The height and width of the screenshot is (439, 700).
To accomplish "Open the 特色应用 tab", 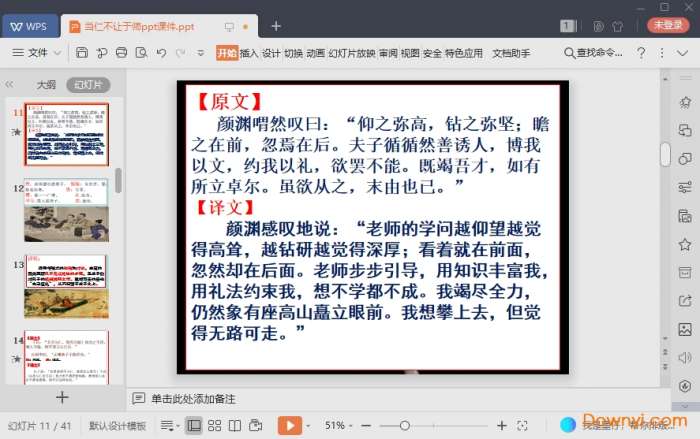I will (464, 53).
